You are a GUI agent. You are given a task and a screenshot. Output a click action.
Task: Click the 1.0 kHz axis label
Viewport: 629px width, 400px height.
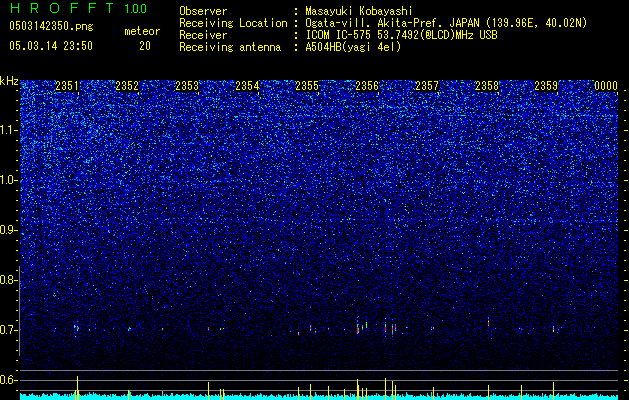(x=7, y=180)
